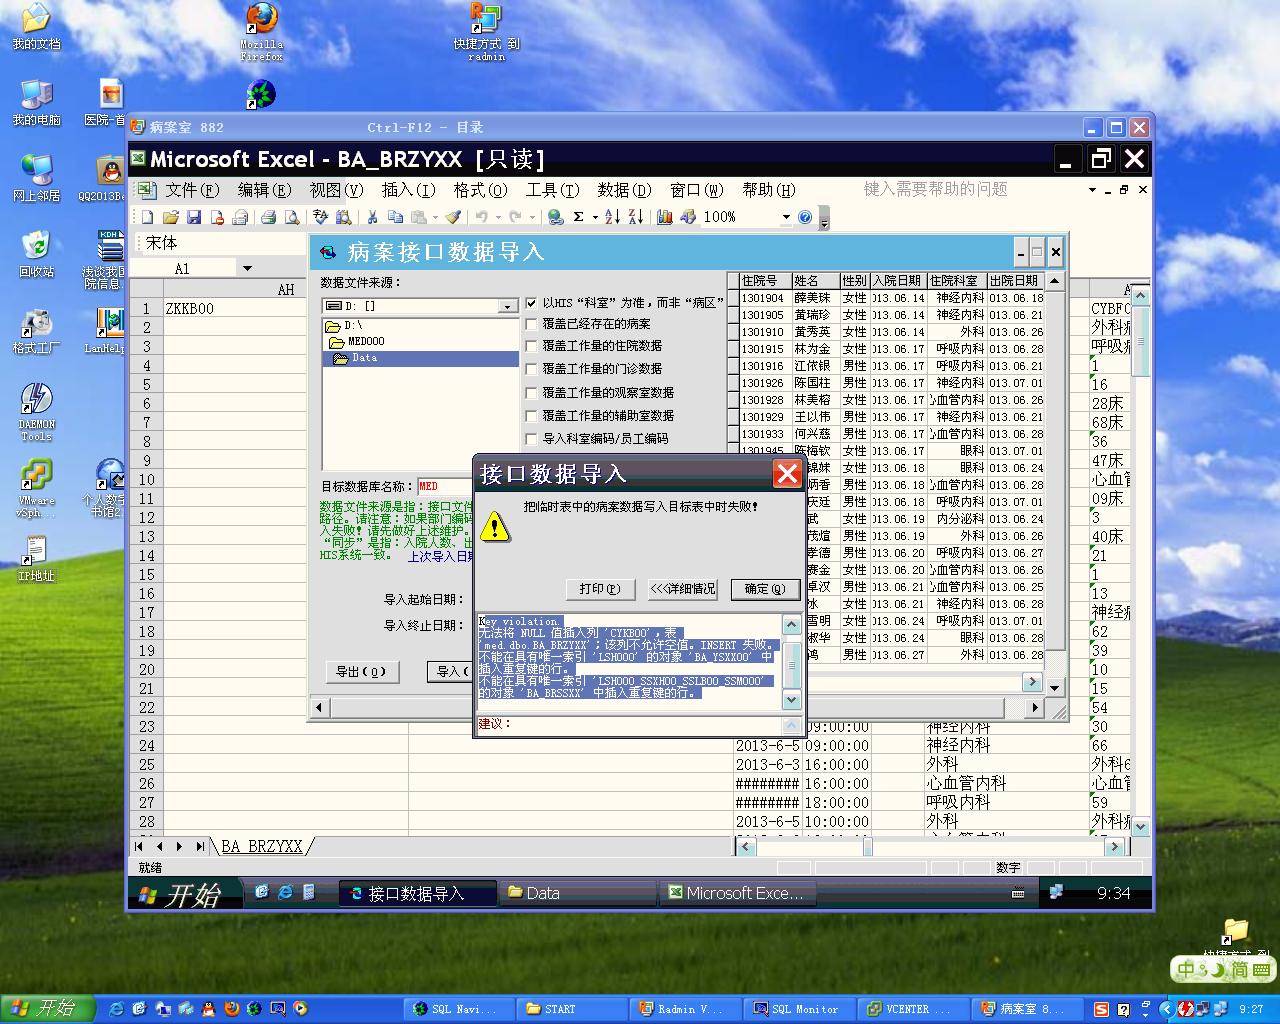1280x1024 pixels.
Task: Click the 打印(P) button in error dialog
Action: tap(600, 589)
